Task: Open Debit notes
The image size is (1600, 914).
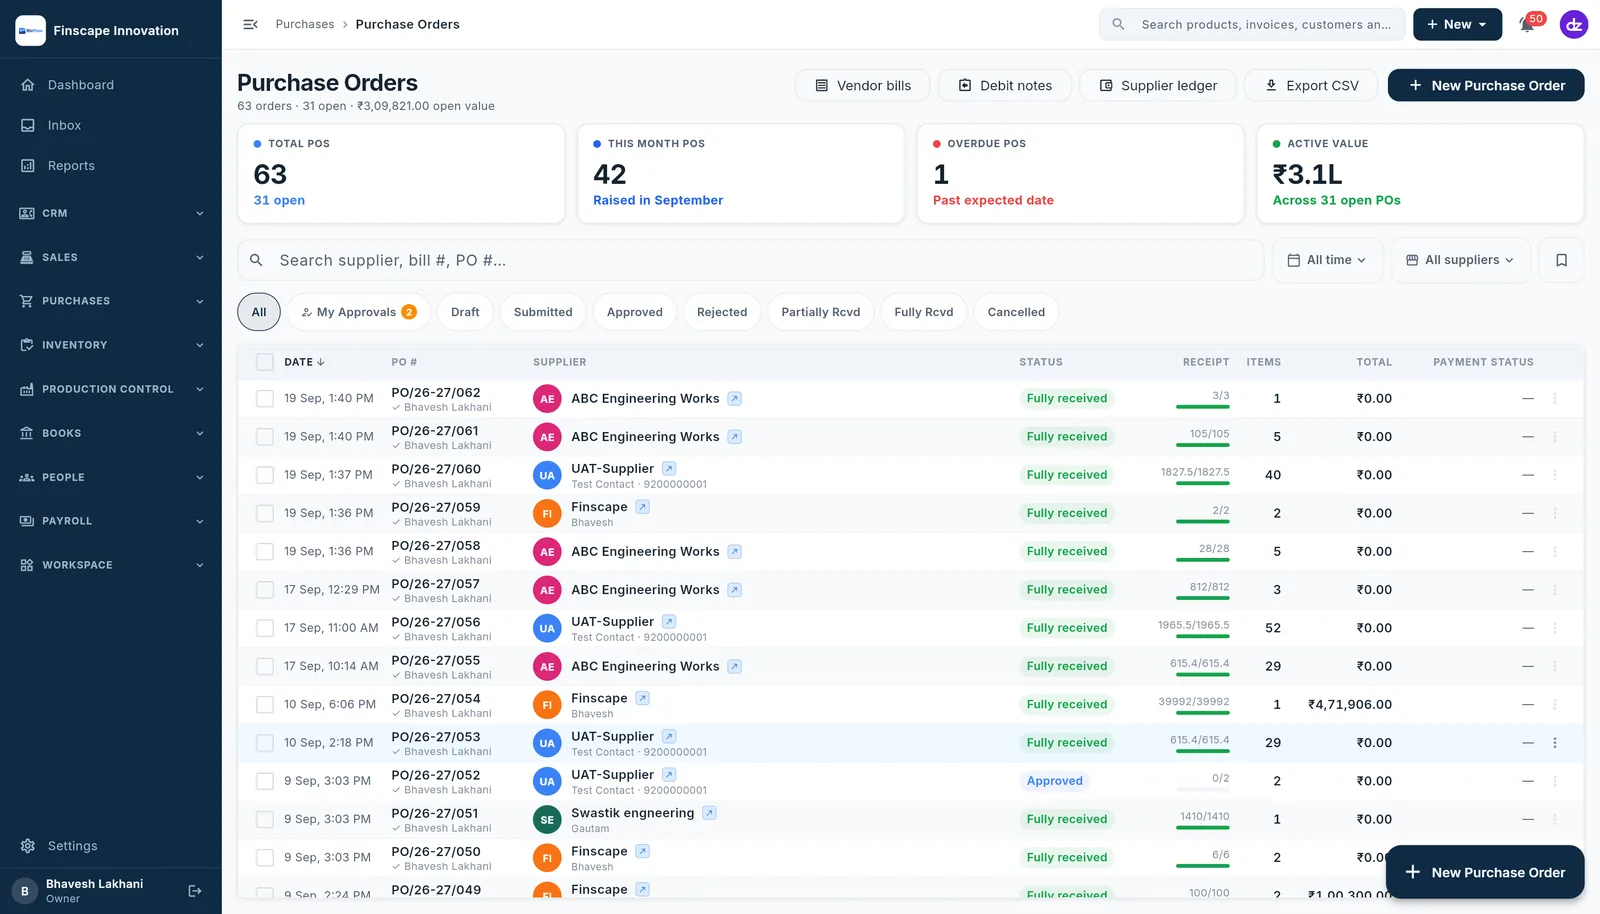Action: (1005, 85)
